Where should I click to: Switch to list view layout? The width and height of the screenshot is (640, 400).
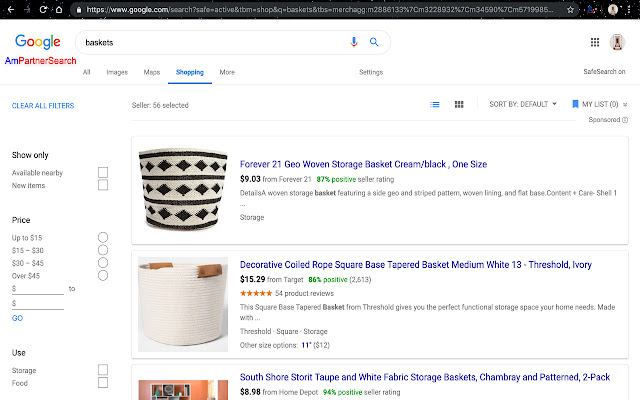click(x=435, y=104)
